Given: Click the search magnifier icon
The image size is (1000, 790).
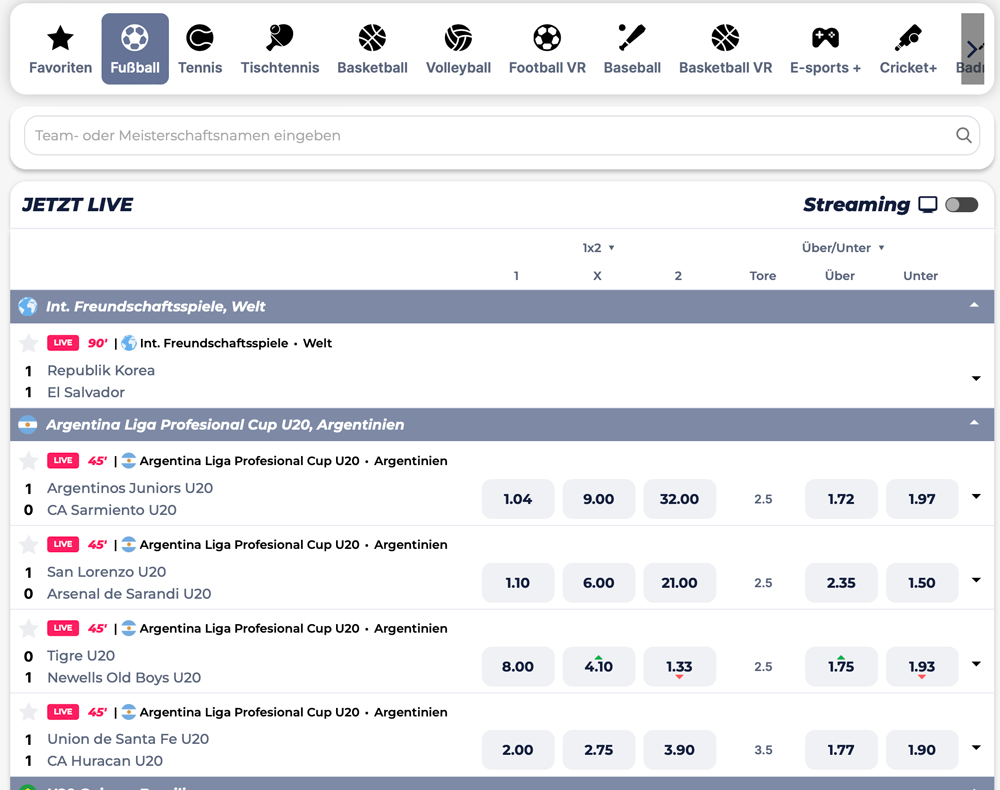Looking at the screenshot, I should coord(964,135).
